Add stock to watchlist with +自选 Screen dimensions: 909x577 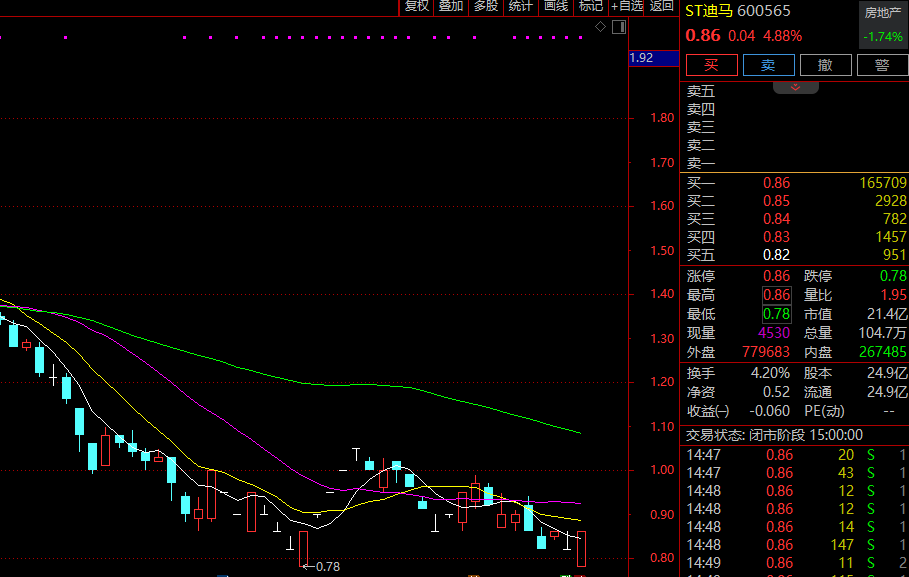(627, 6)
